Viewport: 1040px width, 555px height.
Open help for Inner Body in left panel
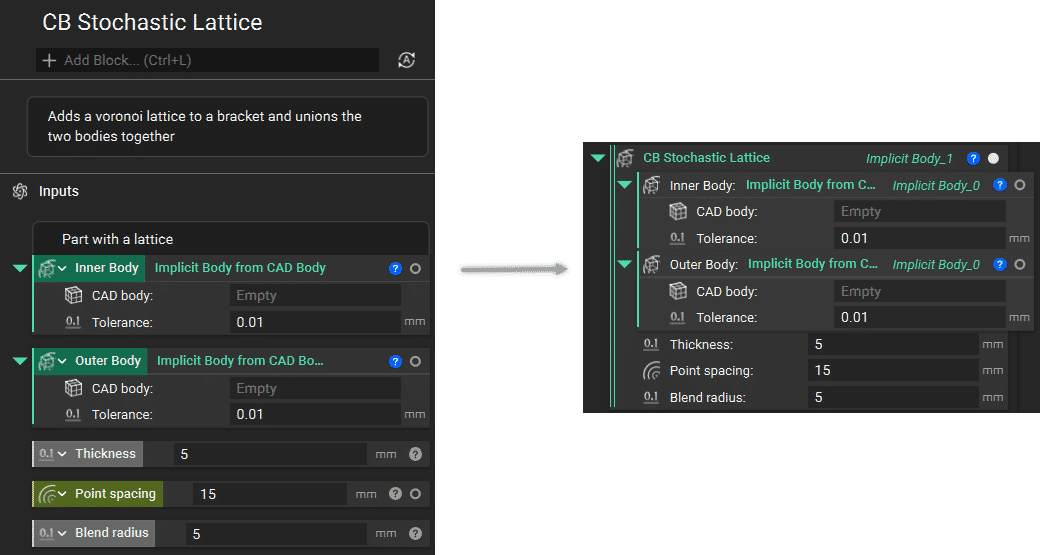395,268
